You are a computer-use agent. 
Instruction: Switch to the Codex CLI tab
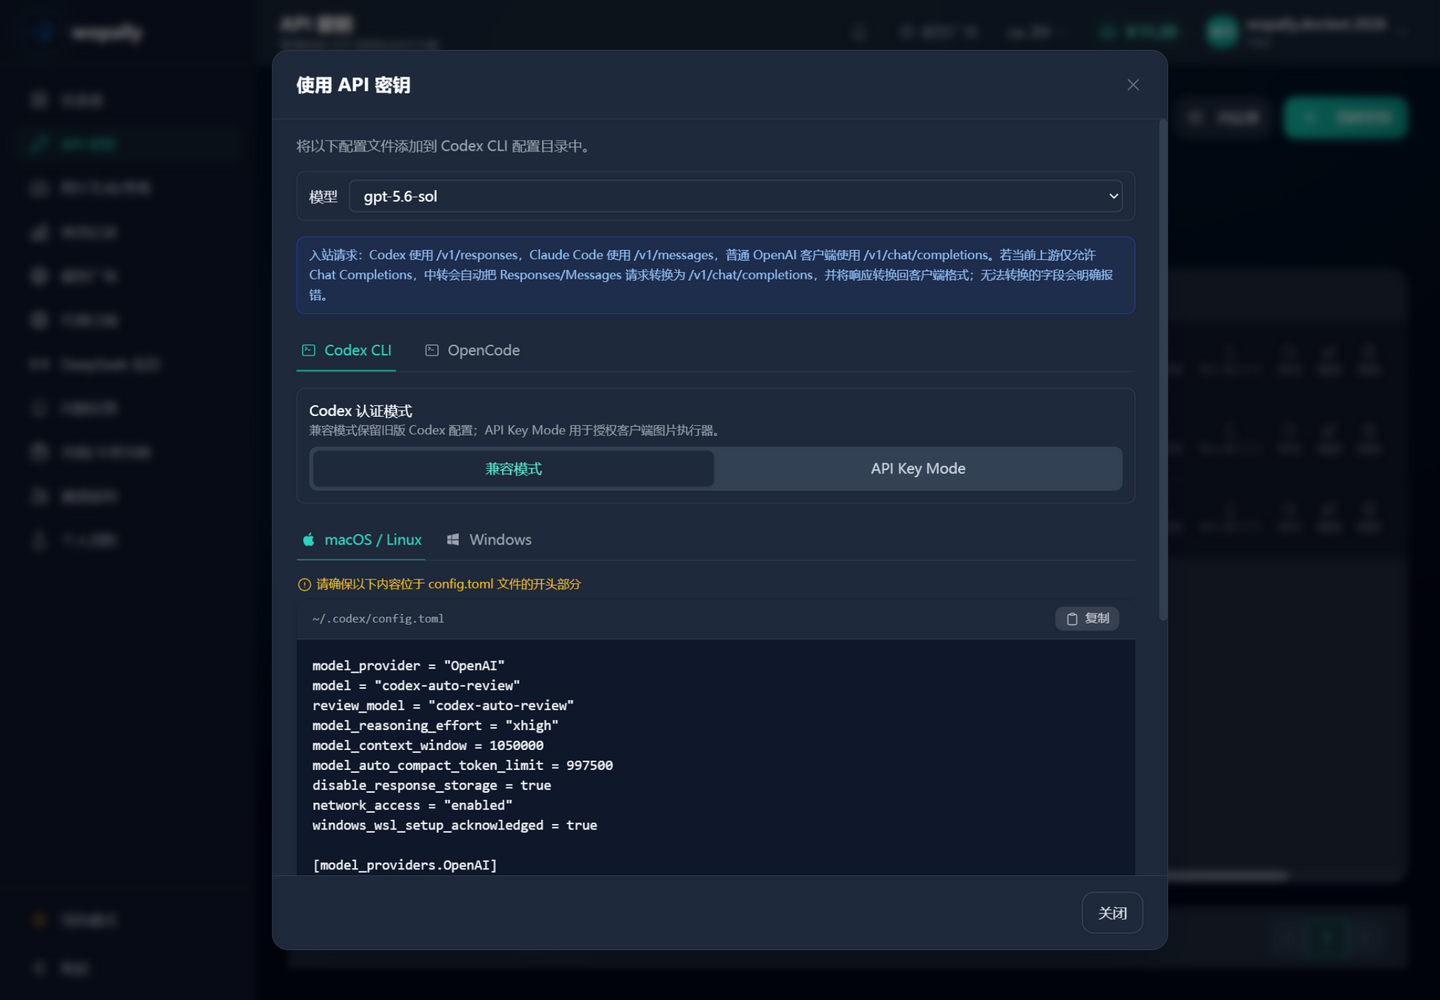point(346,350)
